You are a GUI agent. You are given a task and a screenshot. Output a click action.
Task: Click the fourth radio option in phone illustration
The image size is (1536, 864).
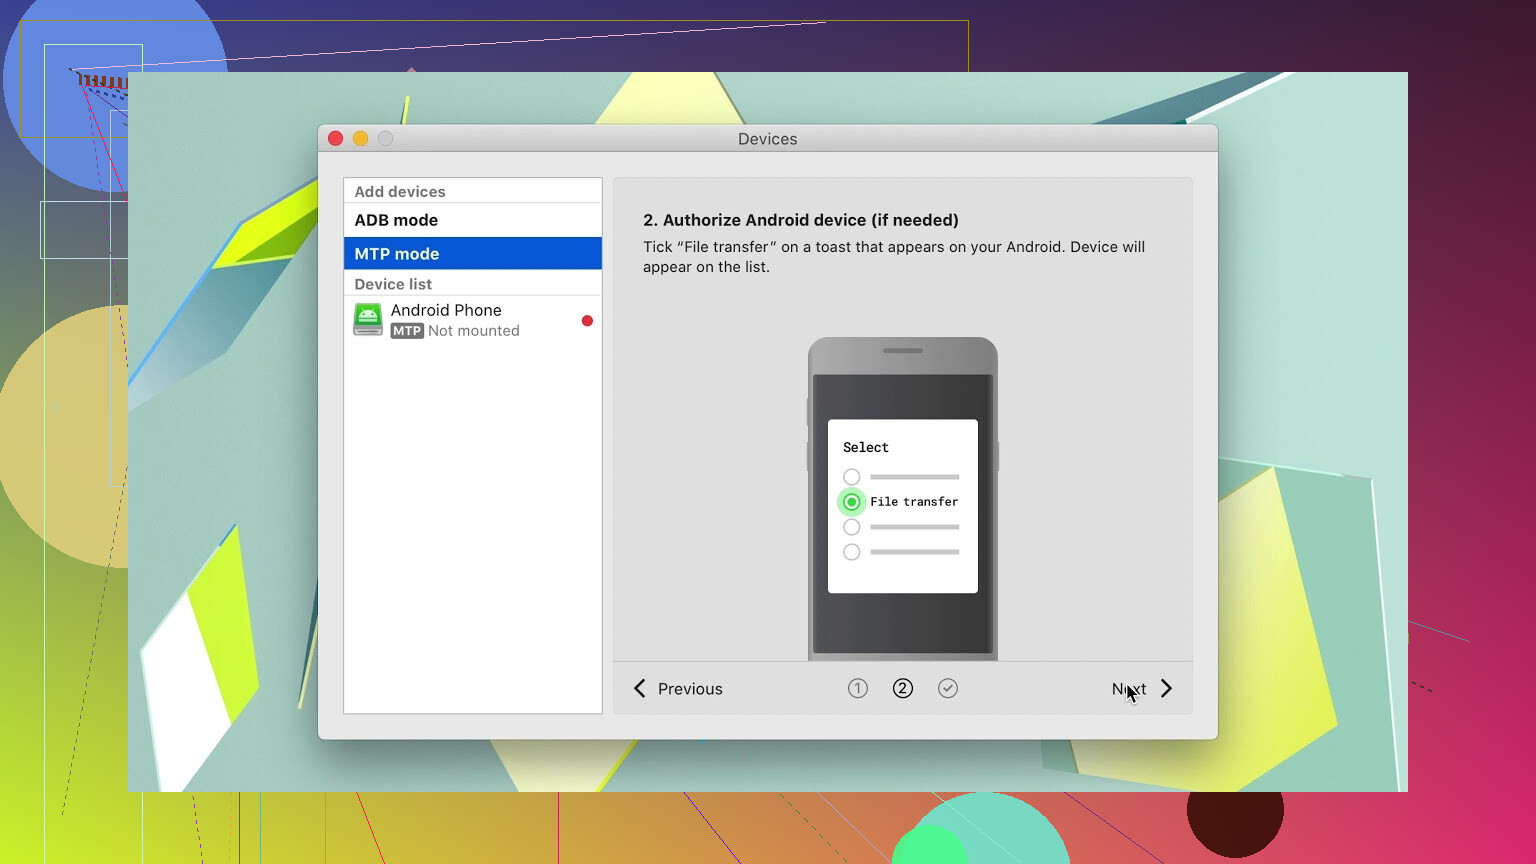[852, 552]
